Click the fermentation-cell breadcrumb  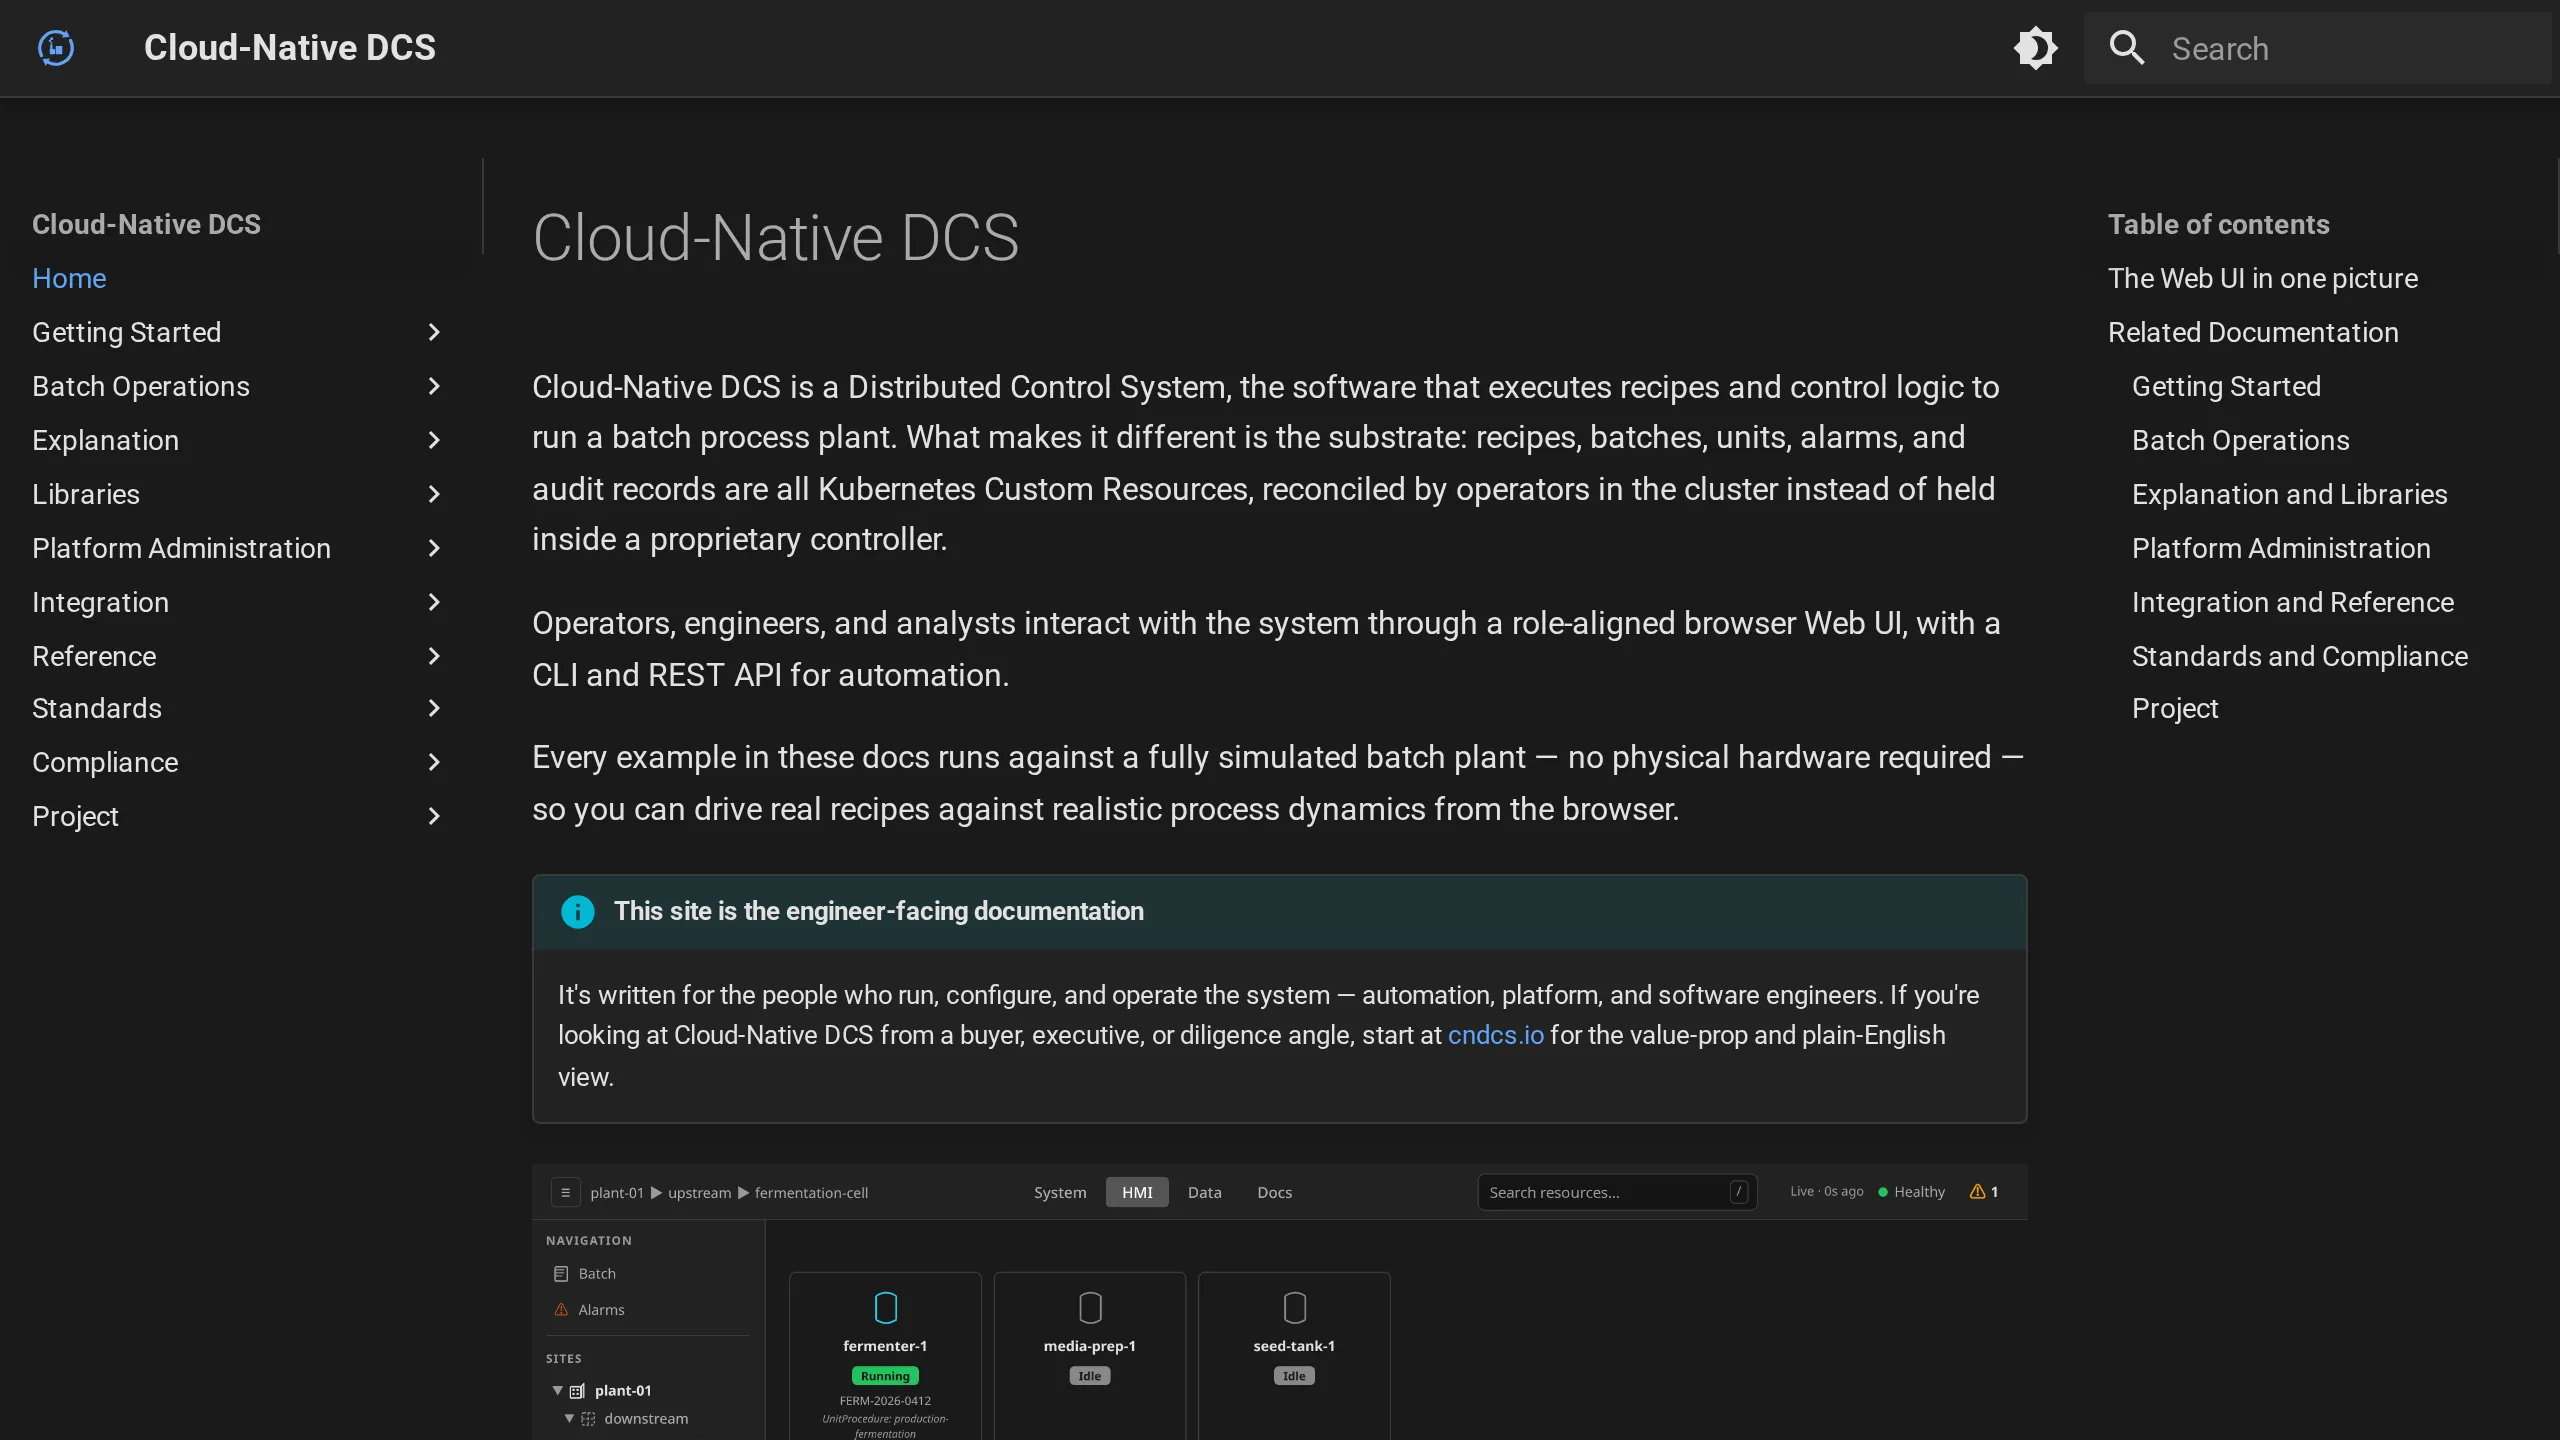tap(811, 1192)
